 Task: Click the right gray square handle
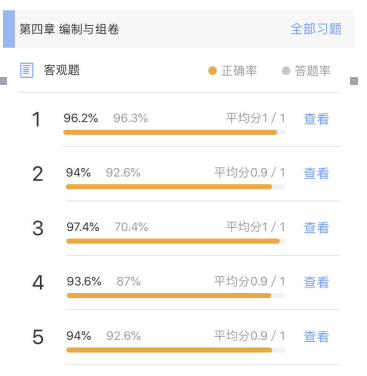pyautogui.click(x=354, y=81)
